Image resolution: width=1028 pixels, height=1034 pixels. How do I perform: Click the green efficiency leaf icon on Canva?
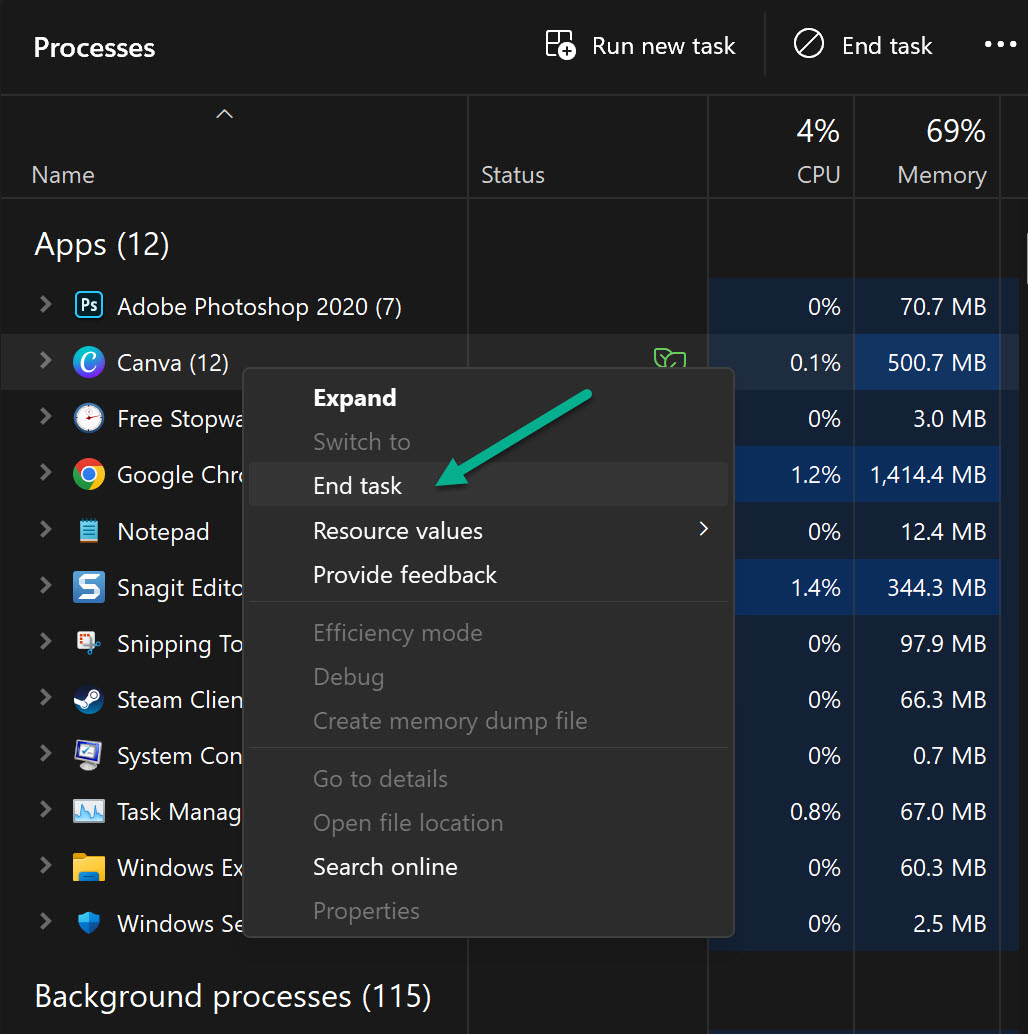pyautogui.click(x=670, y=359)
